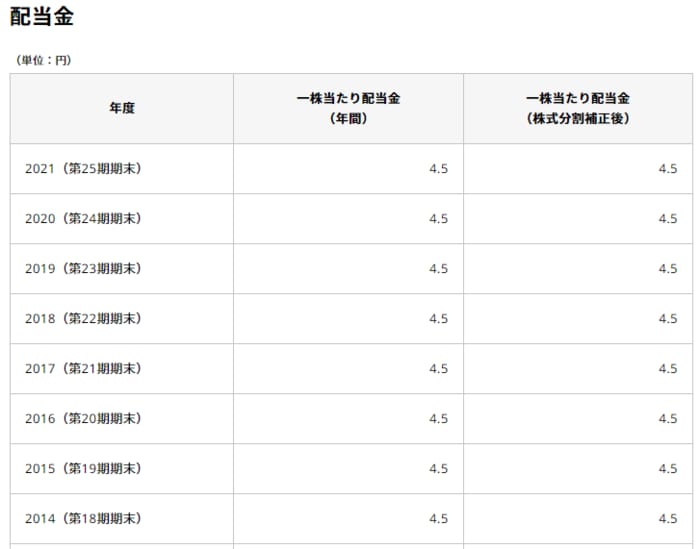700x549 pixels.
Task: Select the 2021 split-adjusted dividend value
Action: click(667, 169)
